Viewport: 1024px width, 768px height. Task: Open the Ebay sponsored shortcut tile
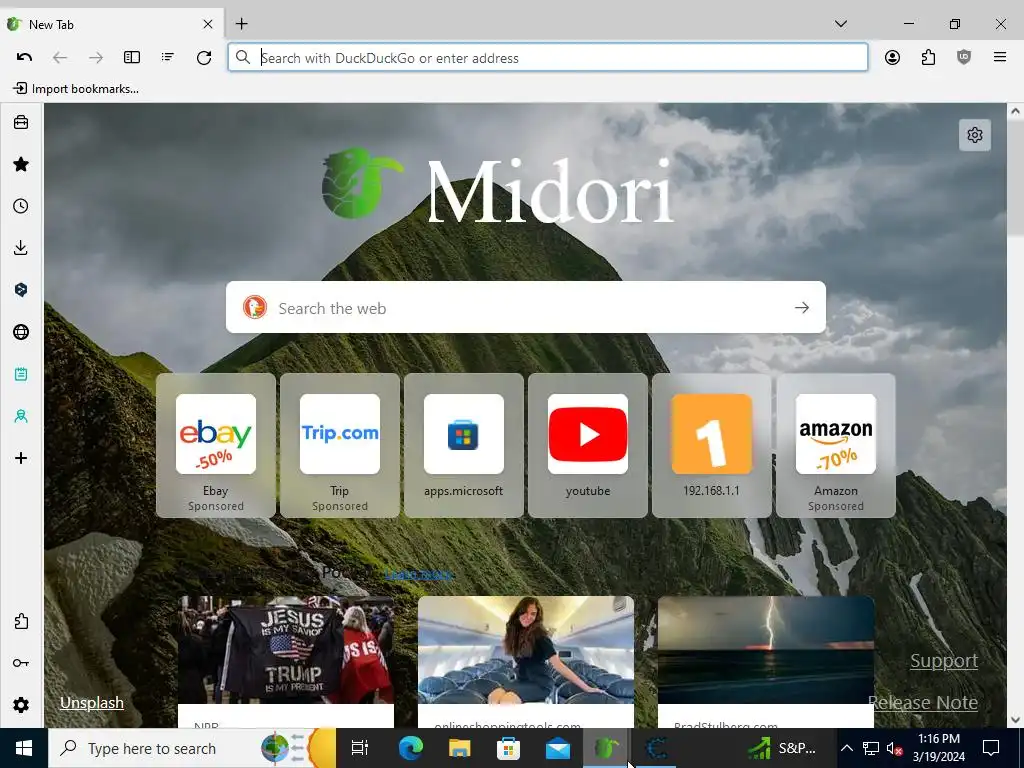click(x=216, y=445)
